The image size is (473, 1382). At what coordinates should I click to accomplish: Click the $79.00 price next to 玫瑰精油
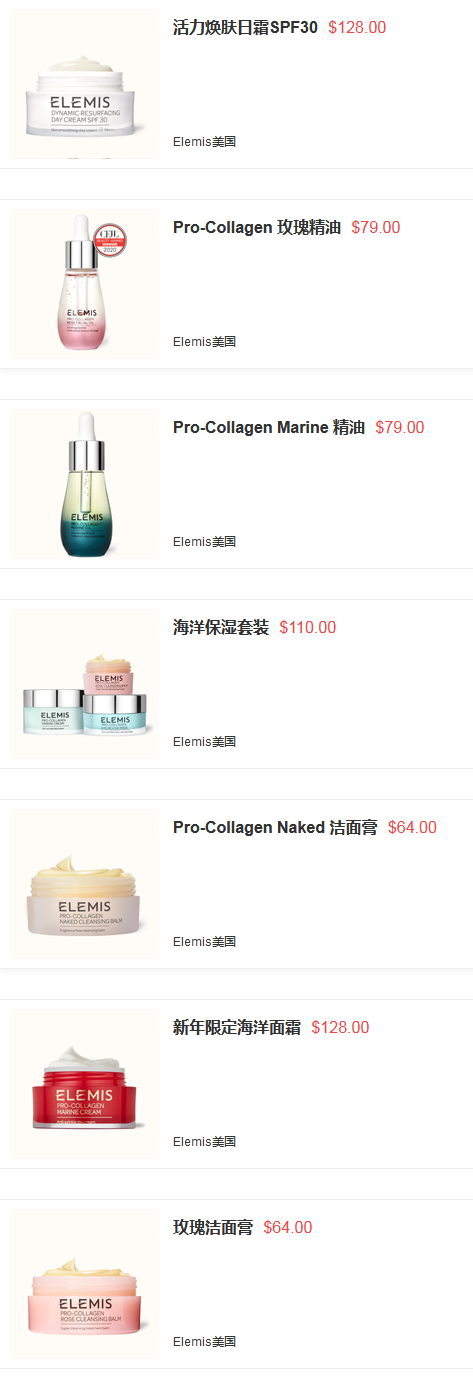tap(376, 228)
